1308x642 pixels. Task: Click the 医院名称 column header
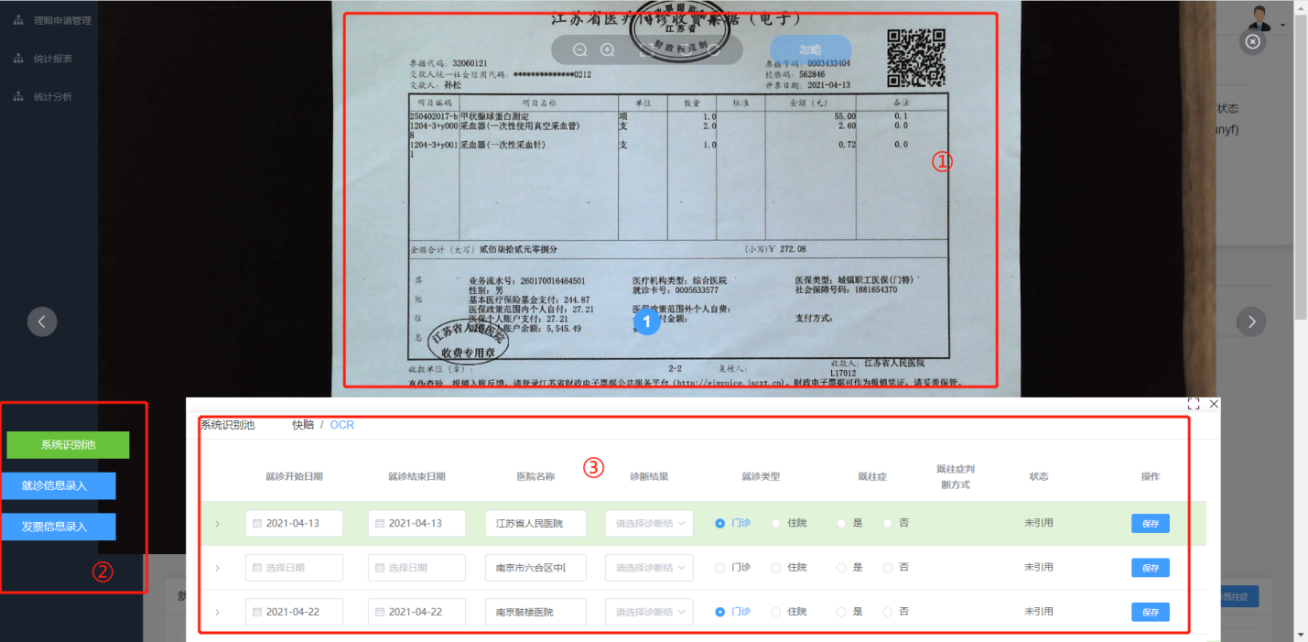[x=536, y=477]
